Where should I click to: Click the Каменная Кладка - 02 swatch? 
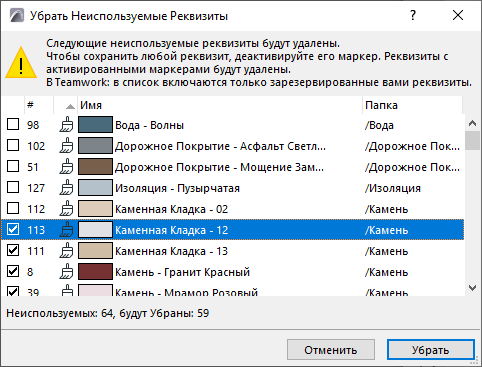tap(95, 209)
